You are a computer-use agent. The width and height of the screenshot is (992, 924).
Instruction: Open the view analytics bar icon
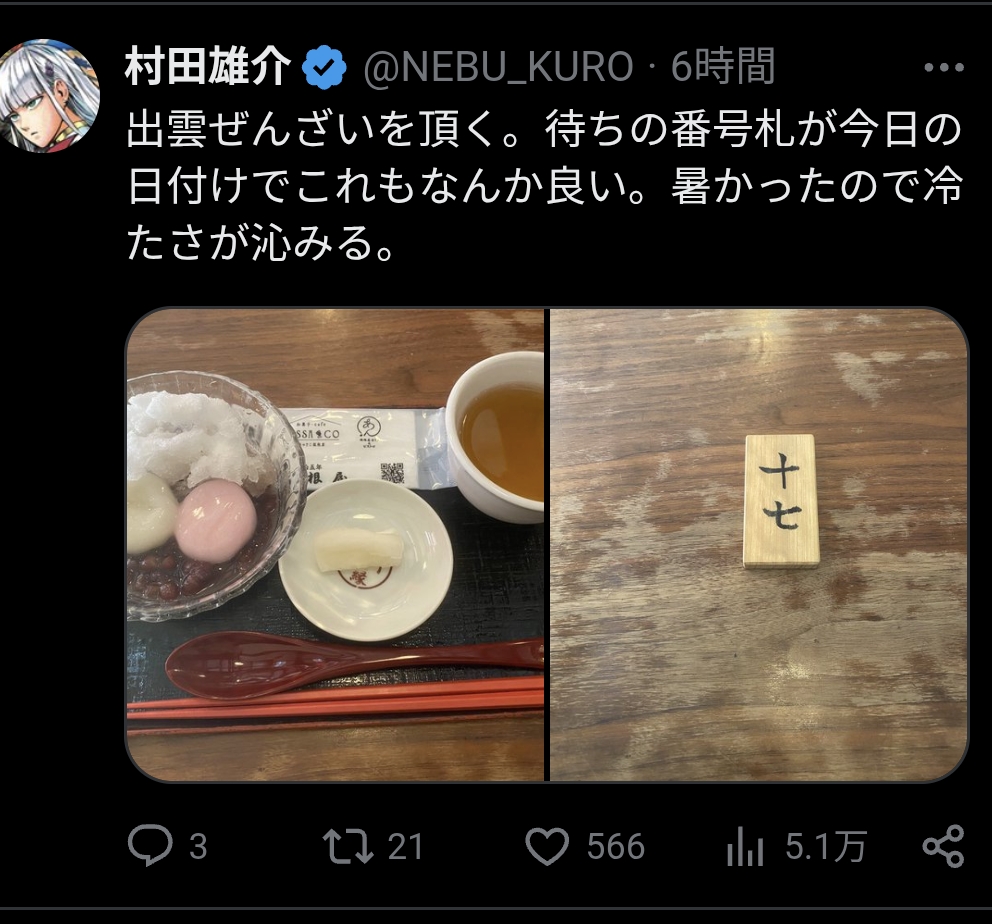[745, 847]
